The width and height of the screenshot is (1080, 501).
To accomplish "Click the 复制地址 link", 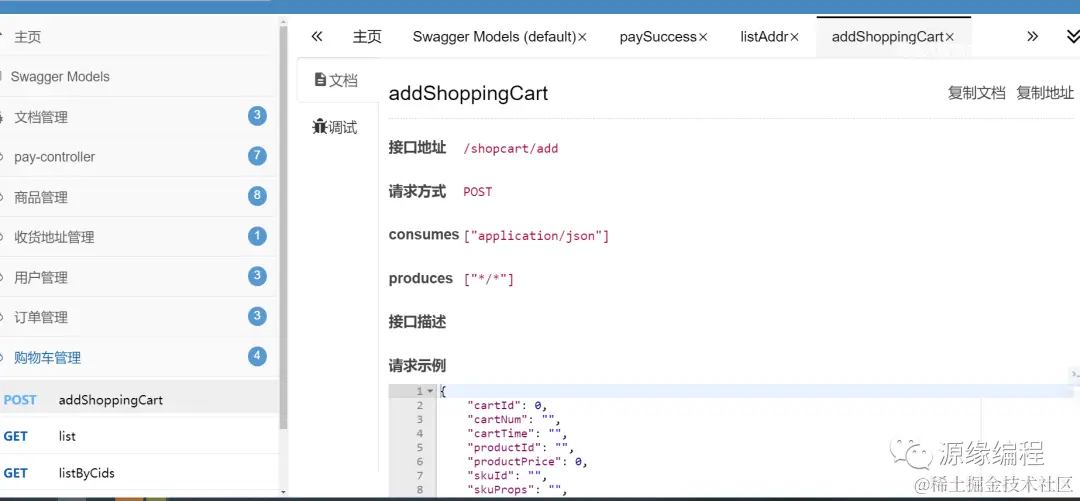I will pos(1046,93).
